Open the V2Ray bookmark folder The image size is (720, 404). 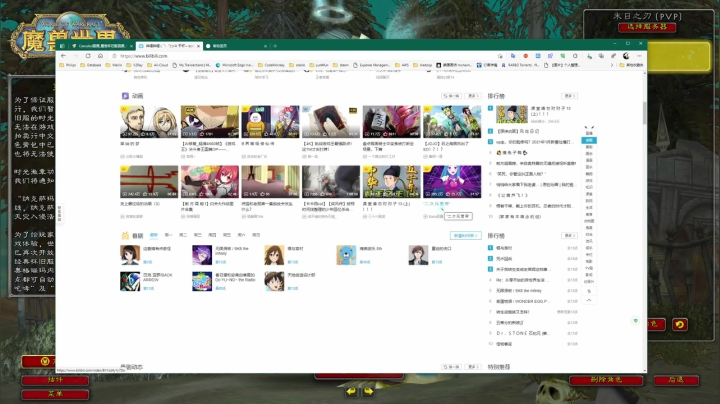(x=135, y=65)
